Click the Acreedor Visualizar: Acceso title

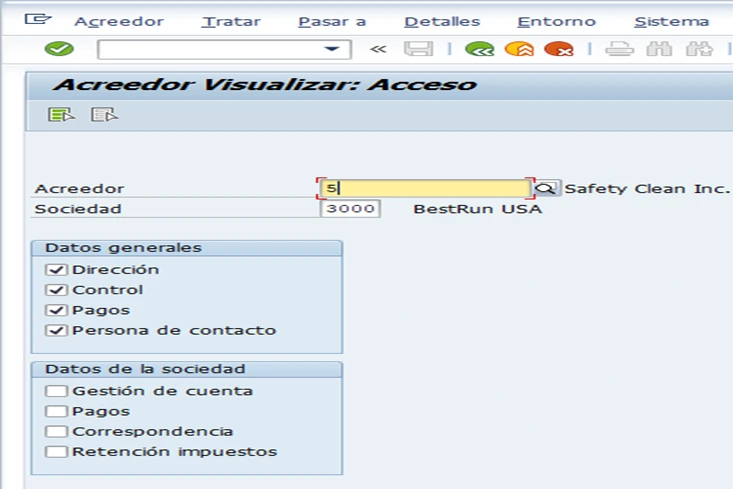click(265, 85)
